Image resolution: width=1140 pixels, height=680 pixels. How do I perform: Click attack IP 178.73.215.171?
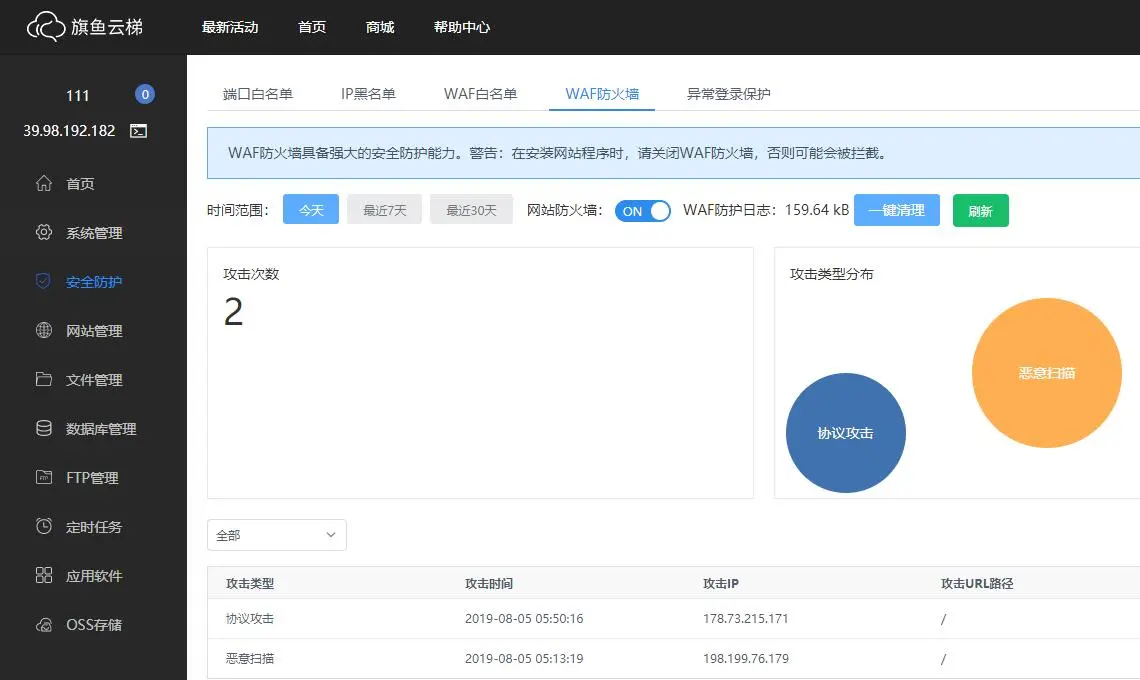(745, 618)
